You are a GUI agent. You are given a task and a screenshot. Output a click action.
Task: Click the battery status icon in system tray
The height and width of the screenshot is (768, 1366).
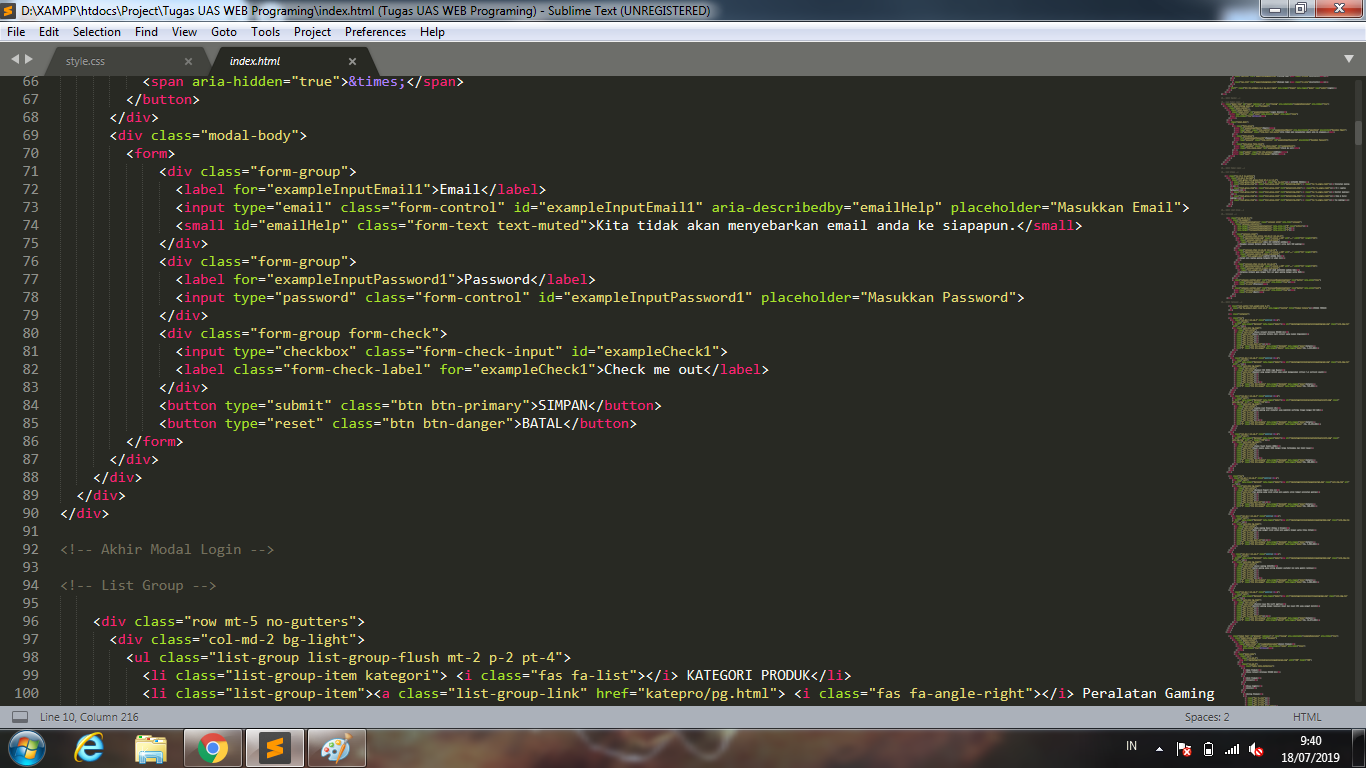point(1208,748)
